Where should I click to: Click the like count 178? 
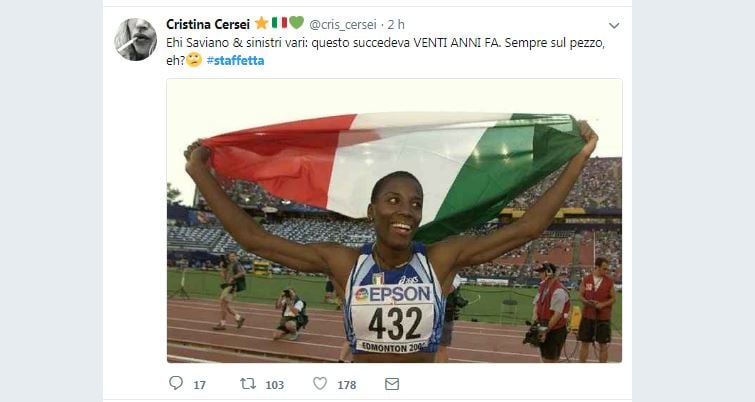347,385
